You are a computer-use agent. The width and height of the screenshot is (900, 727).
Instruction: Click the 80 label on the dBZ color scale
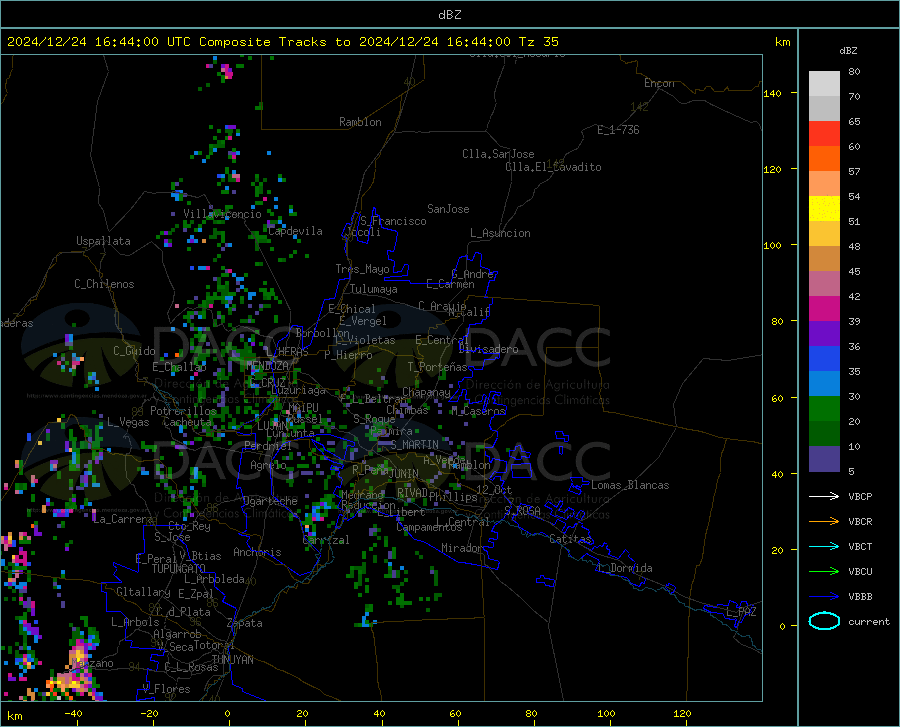point(854,71)
